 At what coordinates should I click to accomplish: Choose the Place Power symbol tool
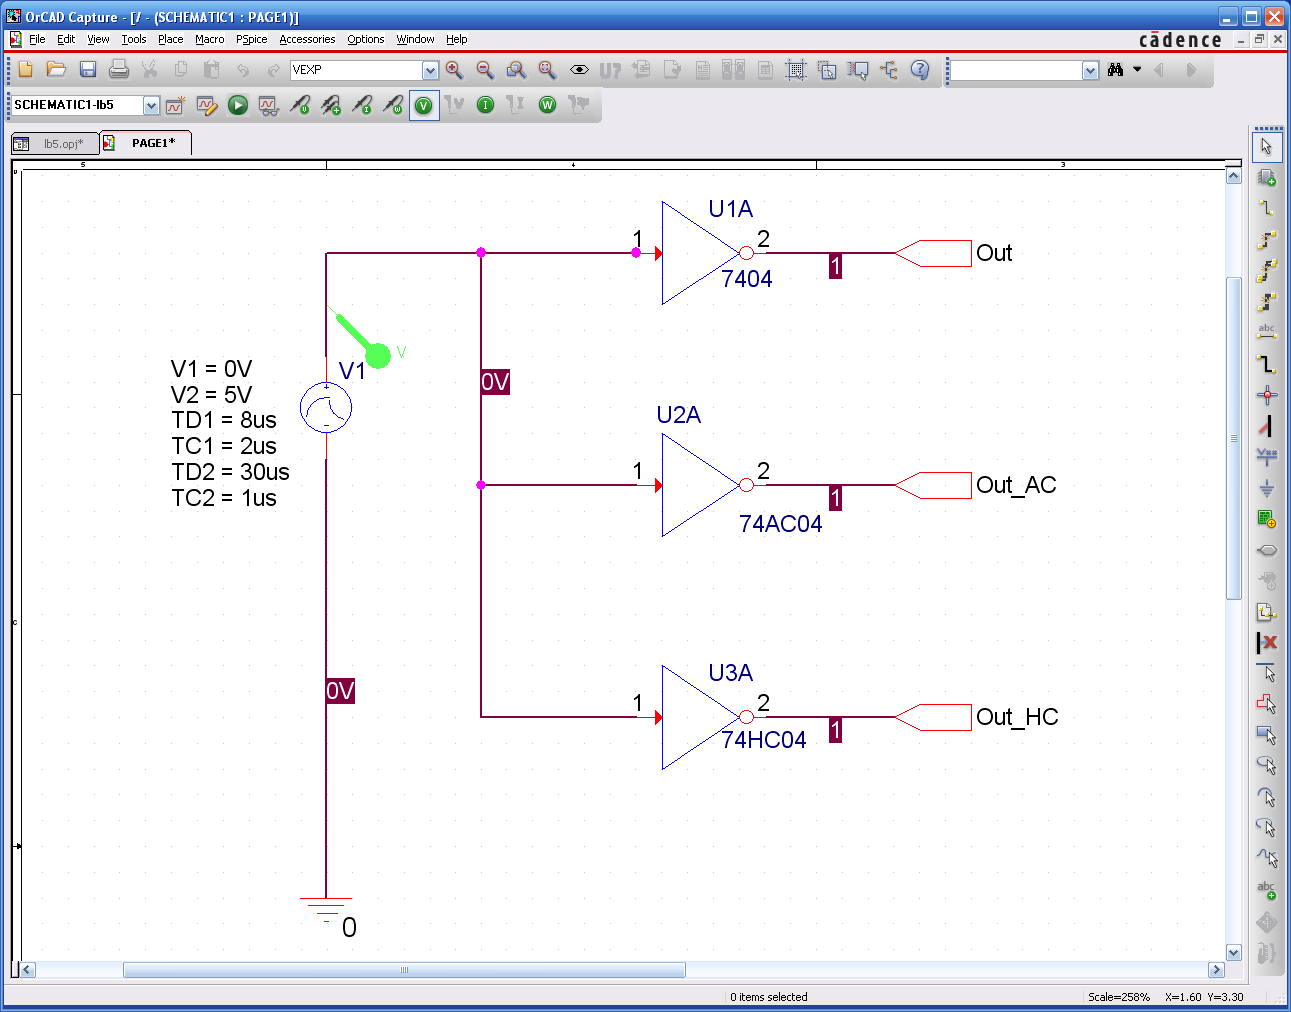point(1267,457)
